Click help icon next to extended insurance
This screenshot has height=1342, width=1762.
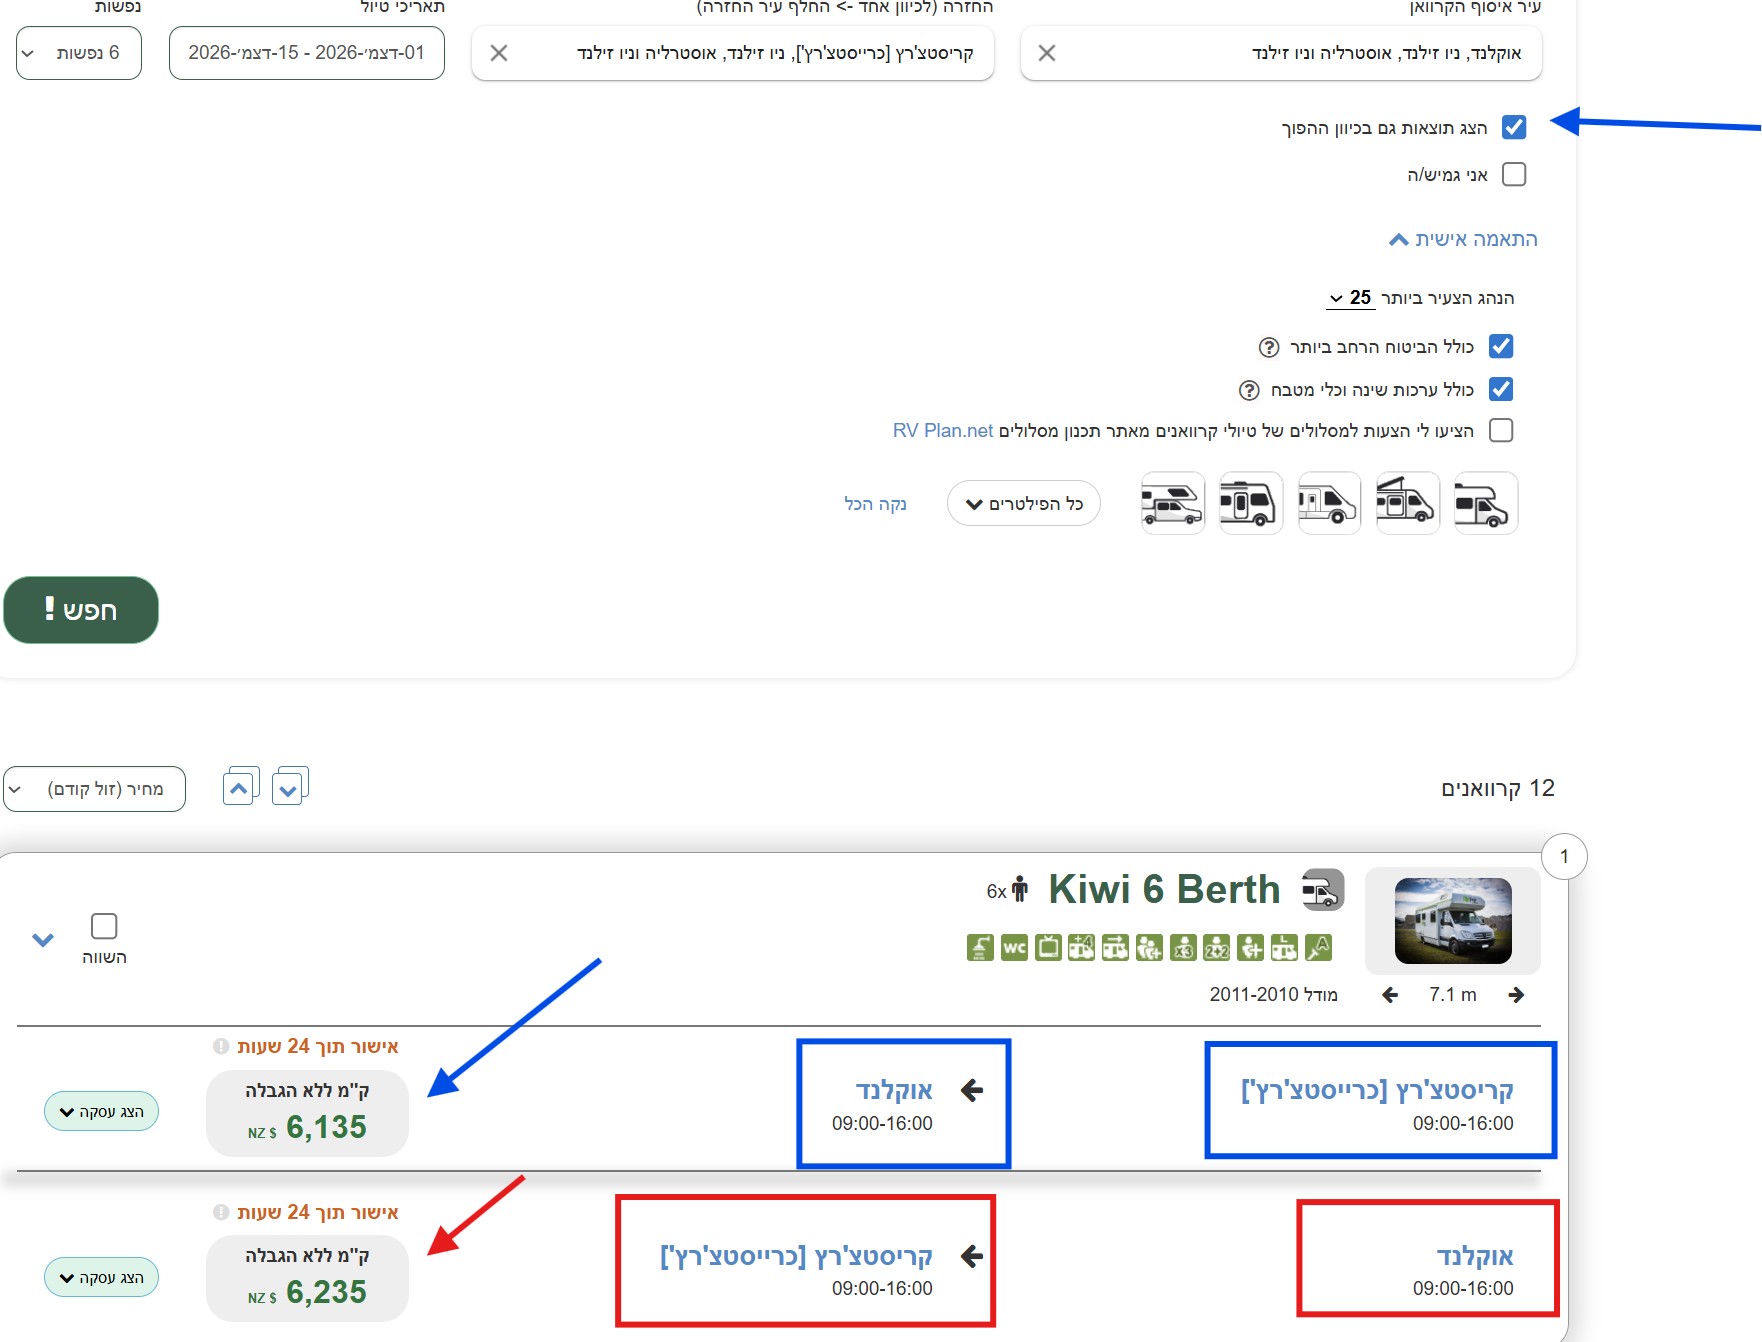tap(1268, 347)
